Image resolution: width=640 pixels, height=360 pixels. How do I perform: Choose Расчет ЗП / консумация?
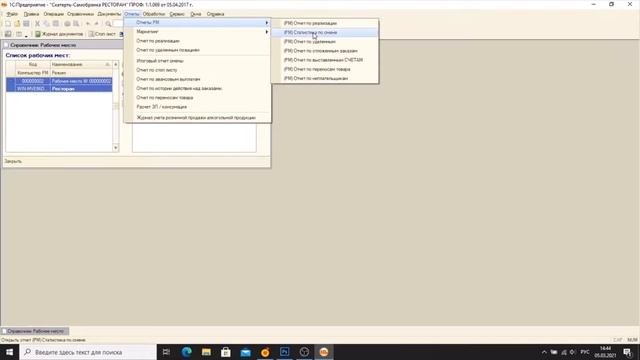point(198,107)
